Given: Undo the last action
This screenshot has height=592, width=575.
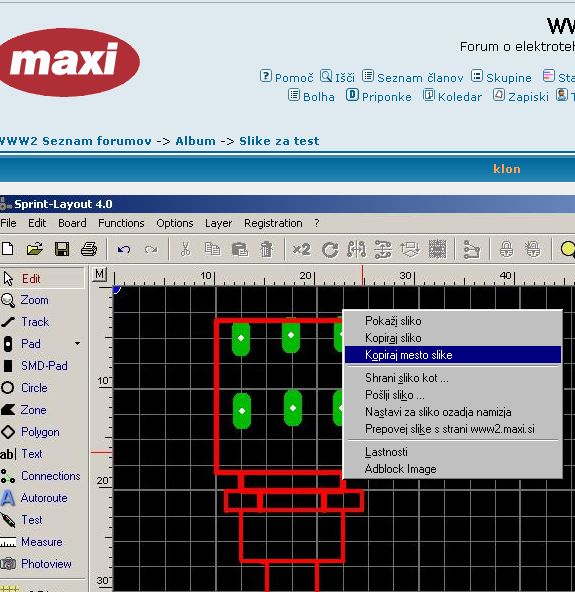Looking at the screenshot, I should pos(123,249).
